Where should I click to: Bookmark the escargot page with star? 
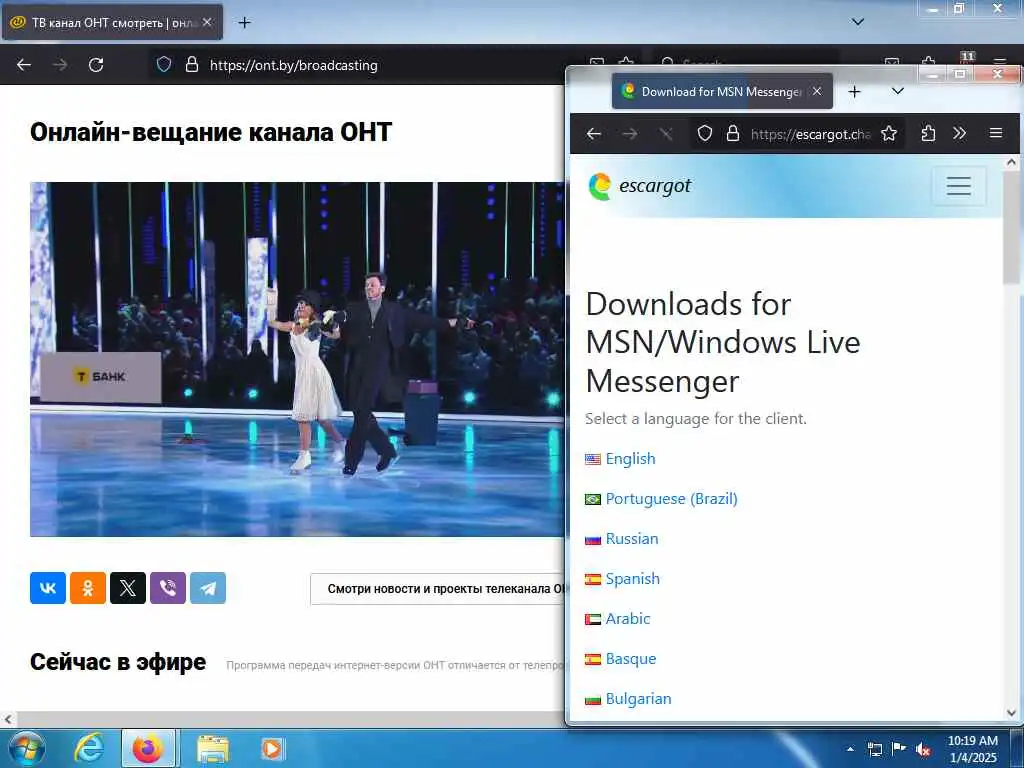click(889, 134)
